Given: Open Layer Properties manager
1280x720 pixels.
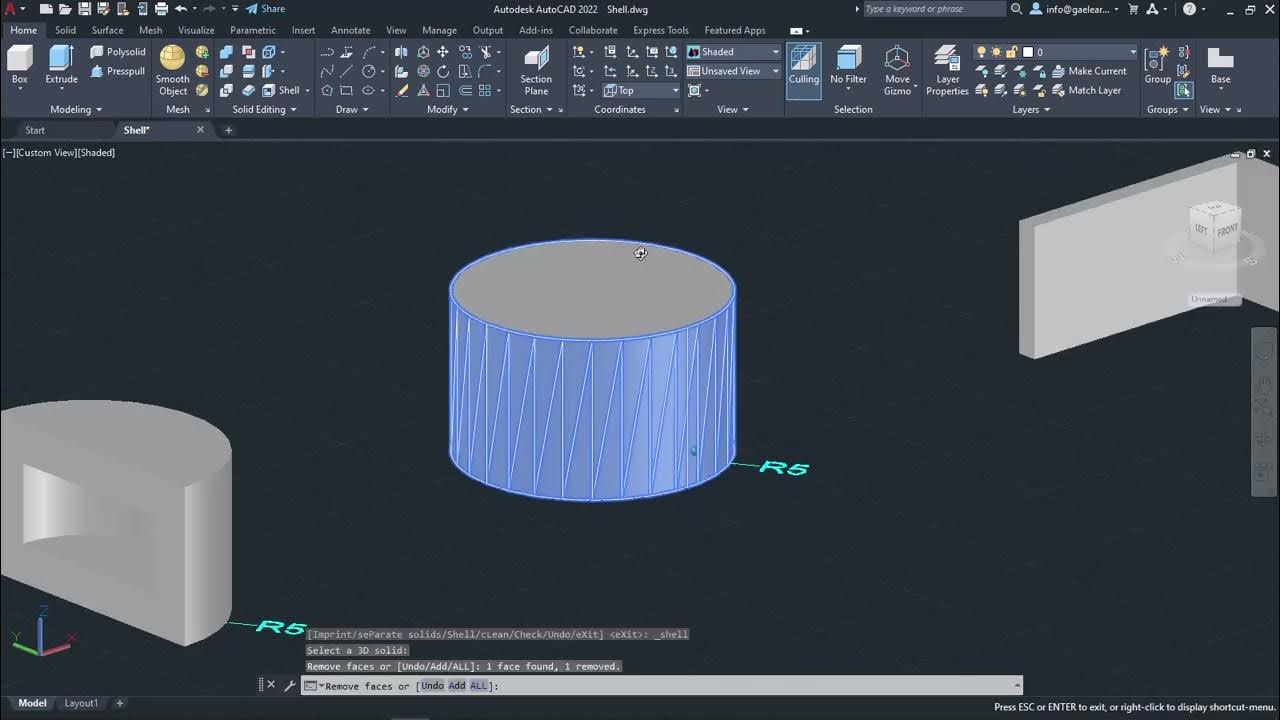Looking at the screenshot, I should [x=947, y=70].
